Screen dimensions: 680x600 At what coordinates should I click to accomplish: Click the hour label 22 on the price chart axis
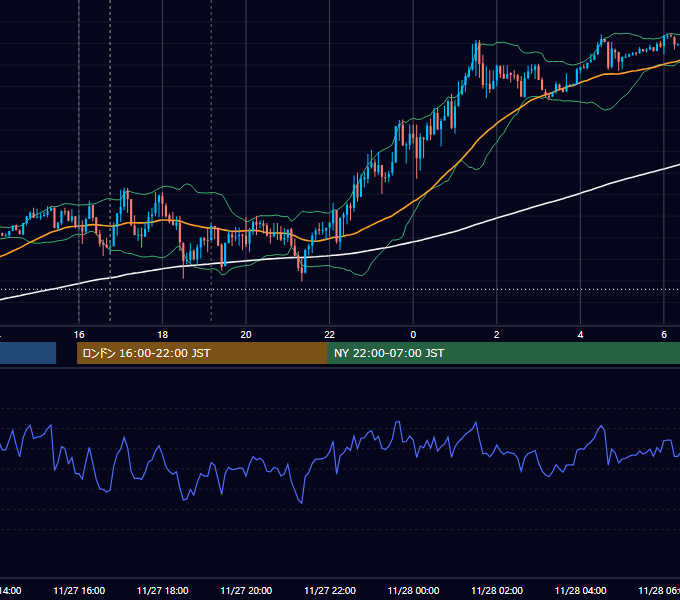(330, 335)
